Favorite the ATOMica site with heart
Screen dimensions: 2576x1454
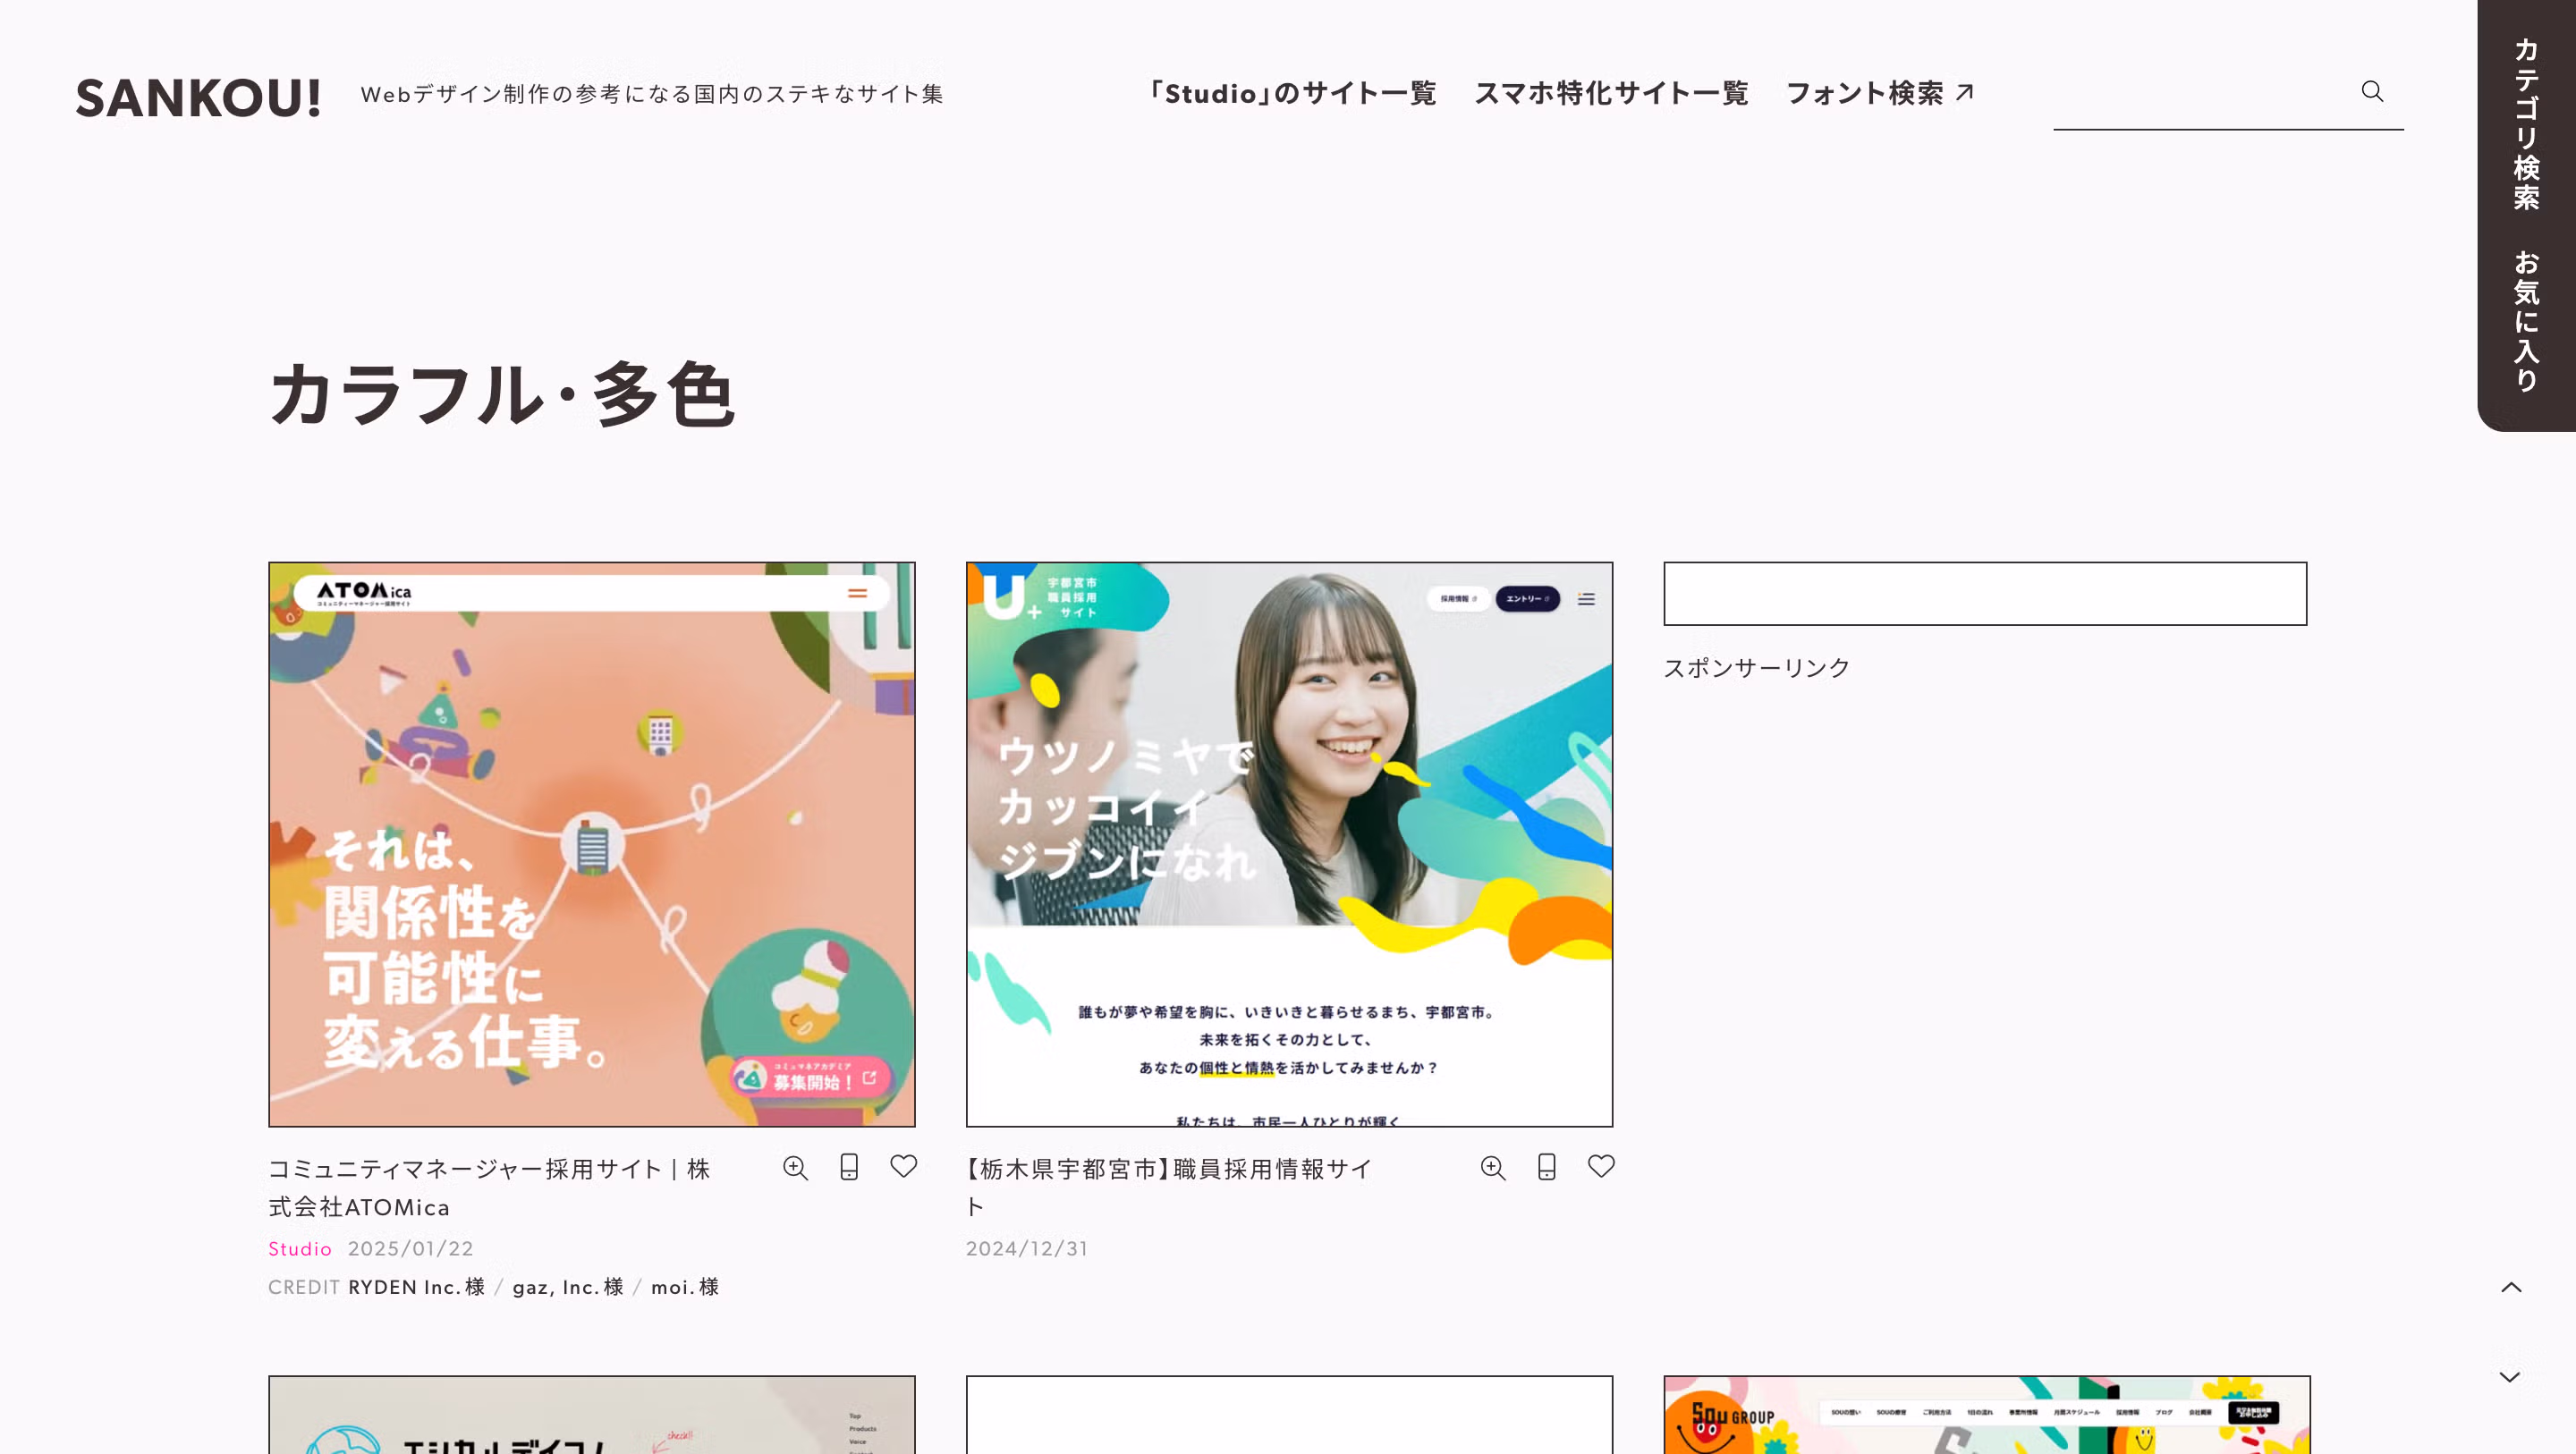(x=904, y=1167)
